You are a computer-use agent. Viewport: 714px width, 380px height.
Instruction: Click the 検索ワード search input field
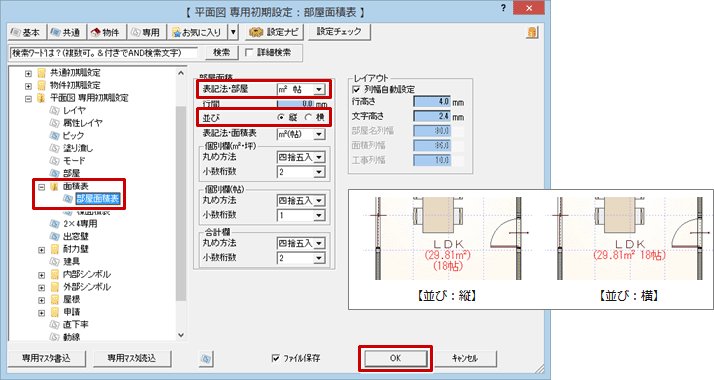tap(104, 53)
